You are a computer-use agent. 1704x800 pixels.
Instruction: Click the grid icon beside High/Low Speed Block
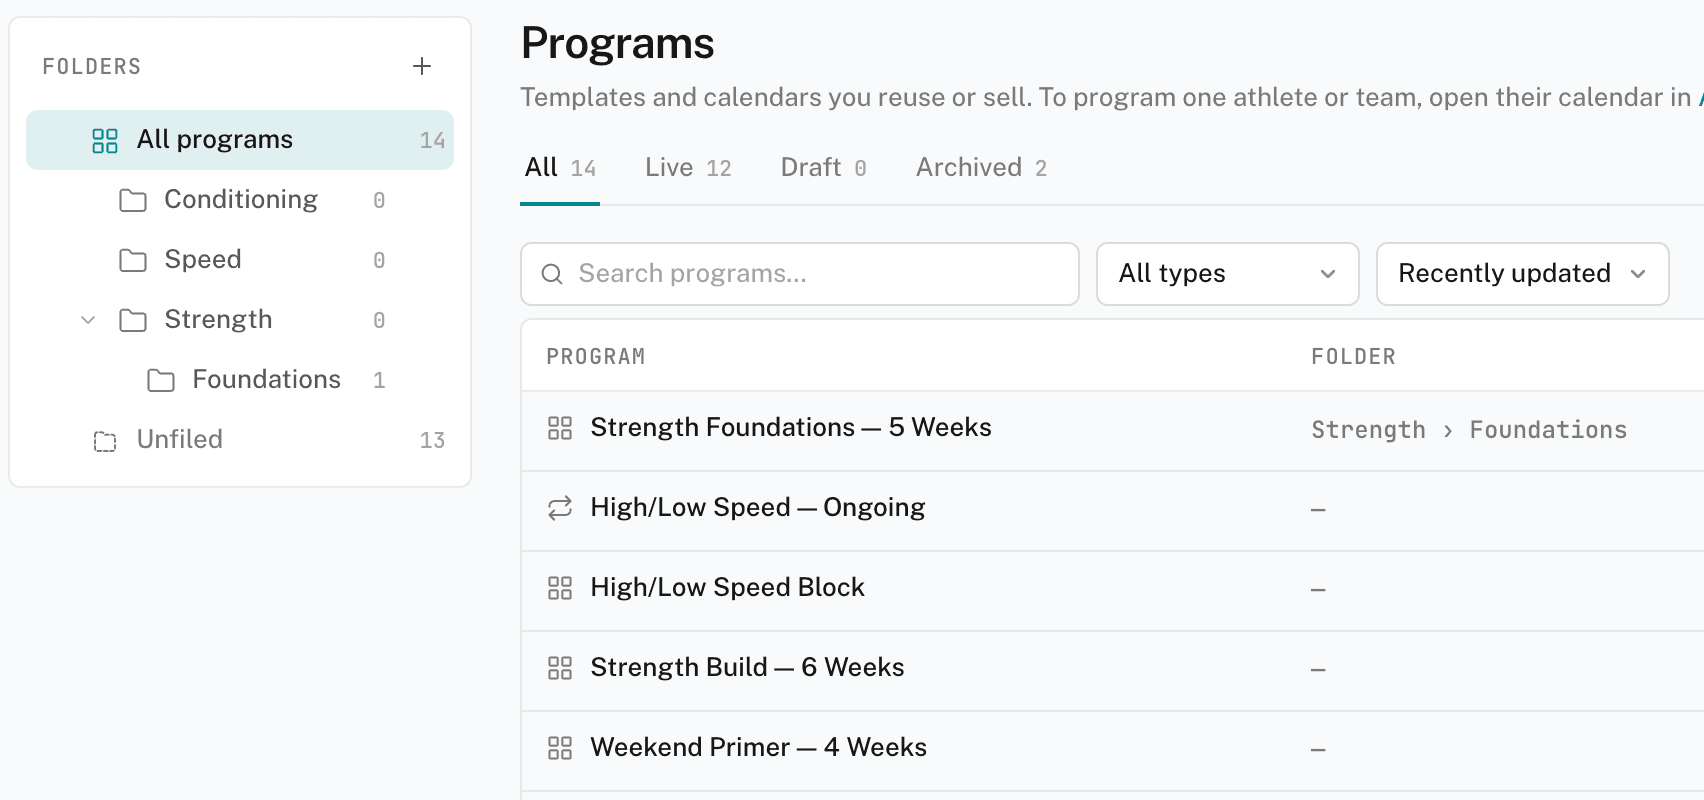560,588
